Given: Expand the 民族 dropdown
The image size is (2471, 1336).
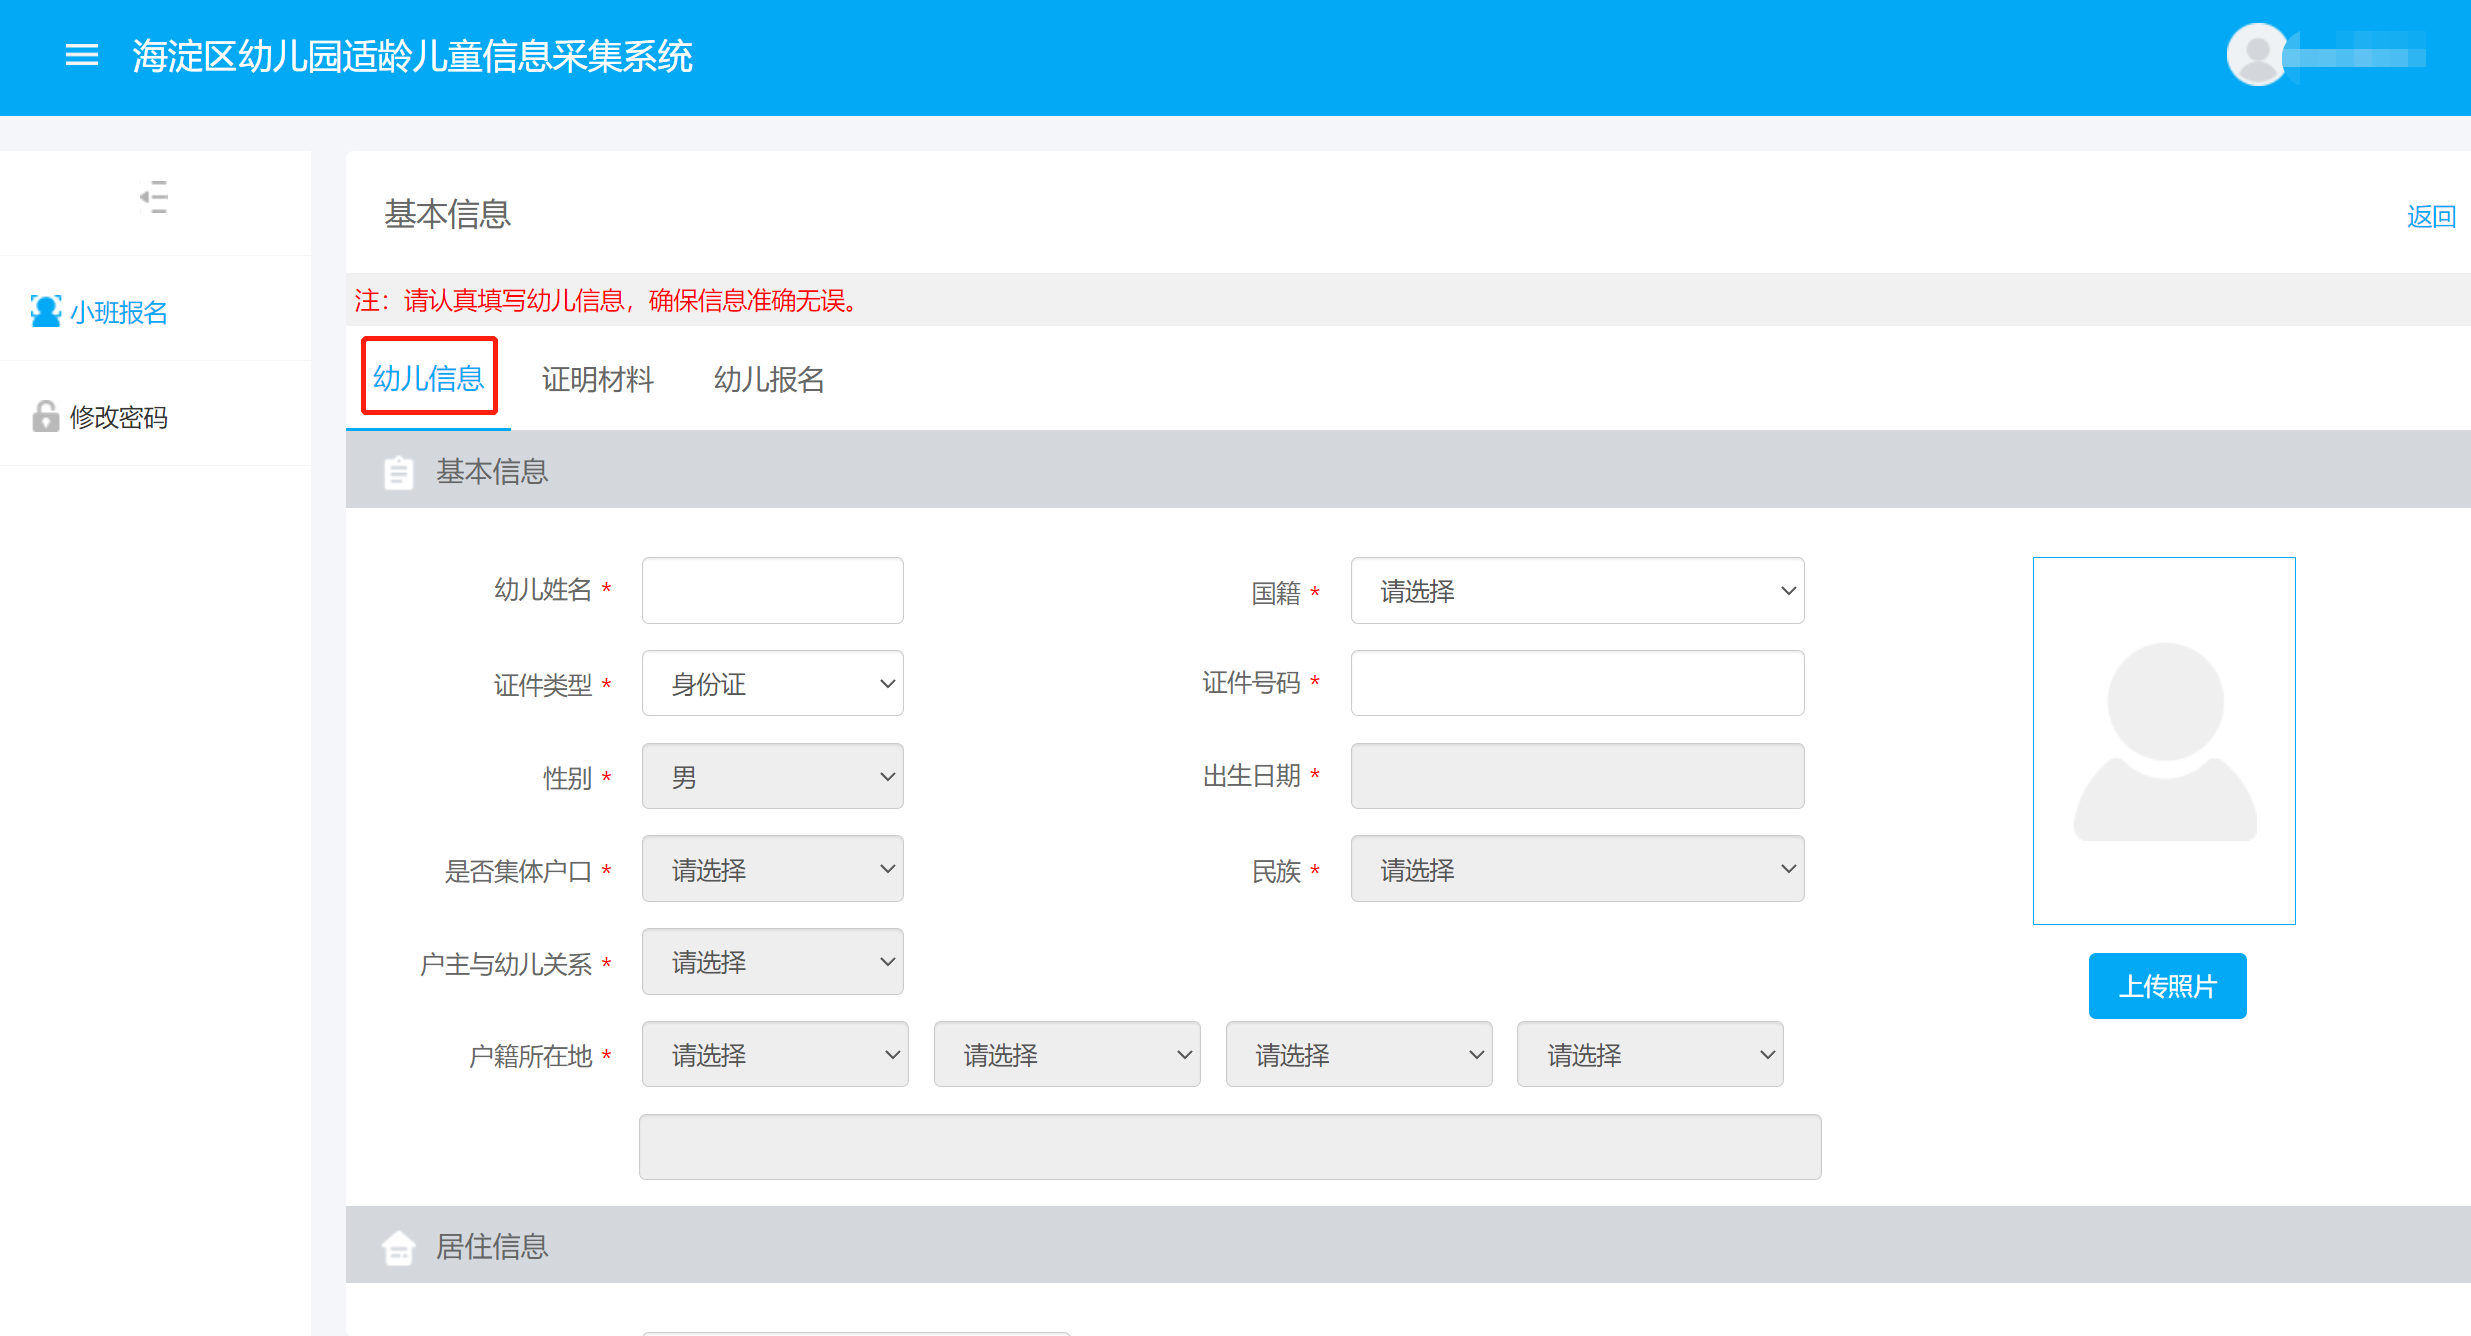Looking at the screenshot, I should click(1577, 870).
